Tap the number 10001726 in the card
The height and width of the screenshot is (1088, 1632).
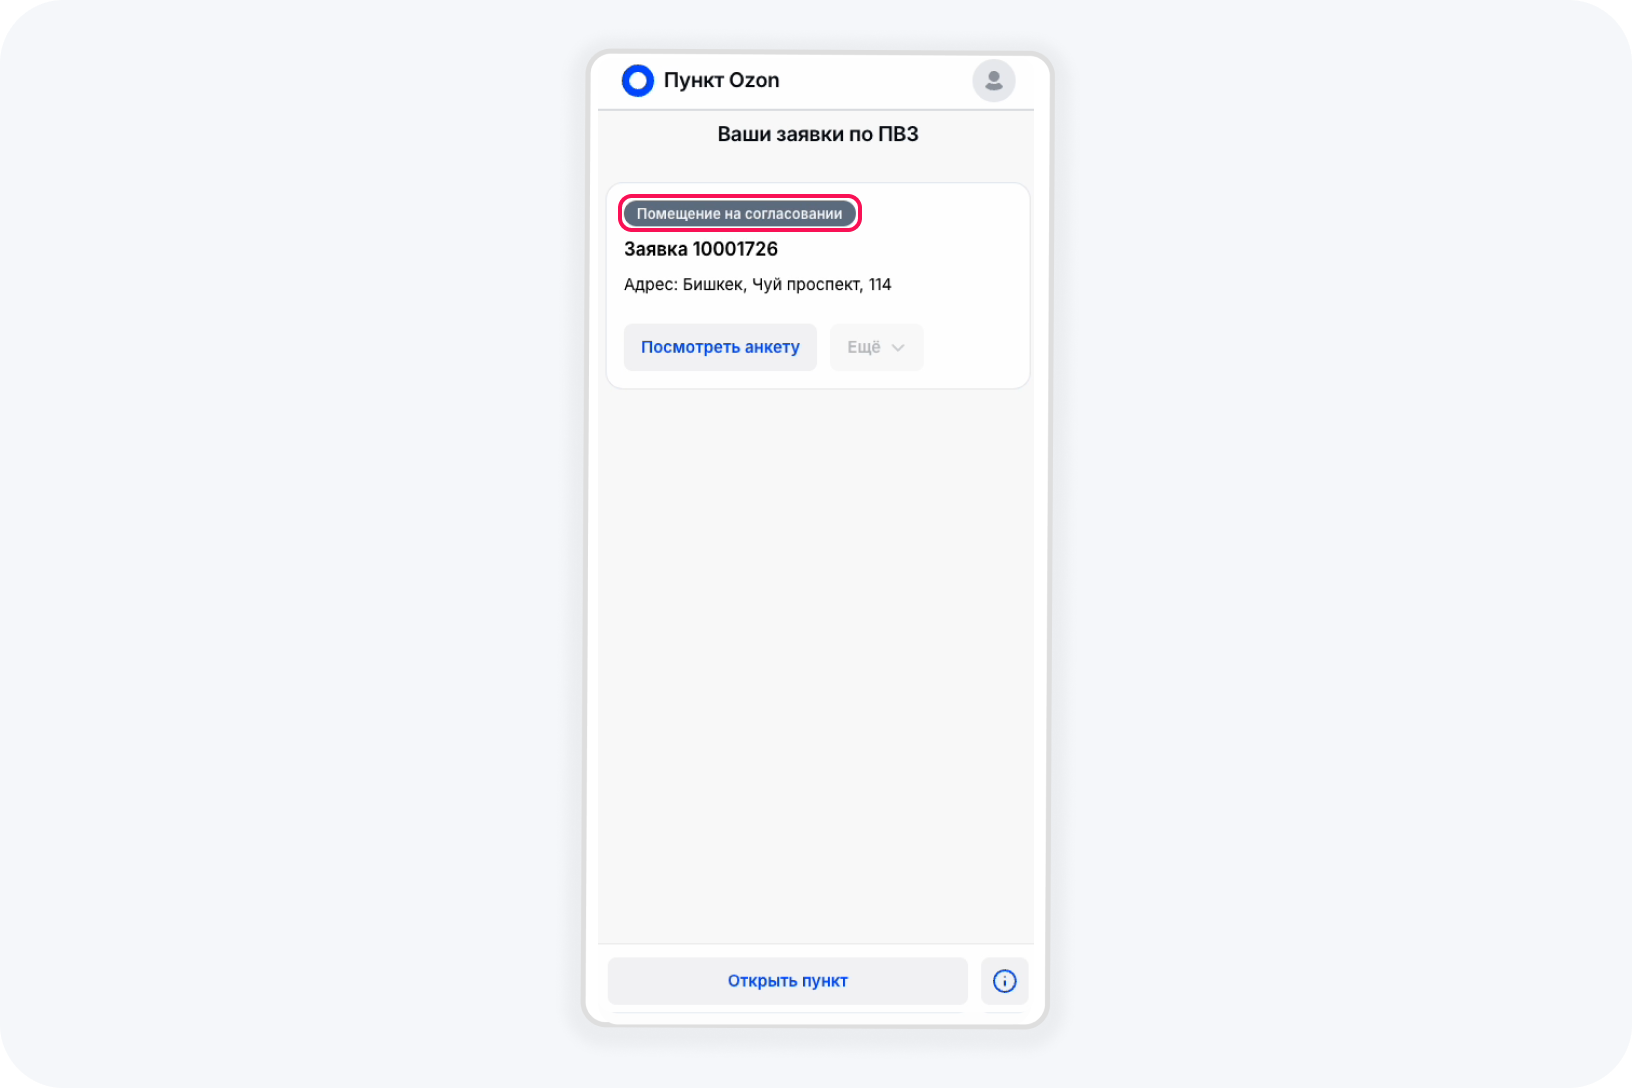coord(735,249)
